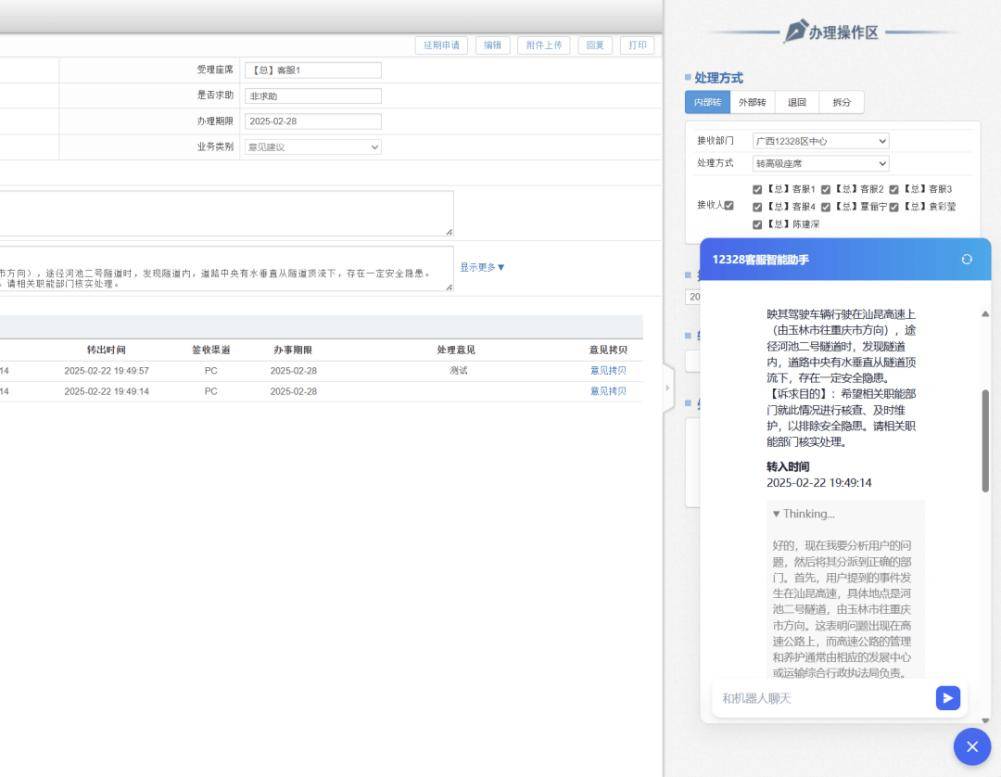Click the chat panel scrollbar thumb

(x=986, y=440)
